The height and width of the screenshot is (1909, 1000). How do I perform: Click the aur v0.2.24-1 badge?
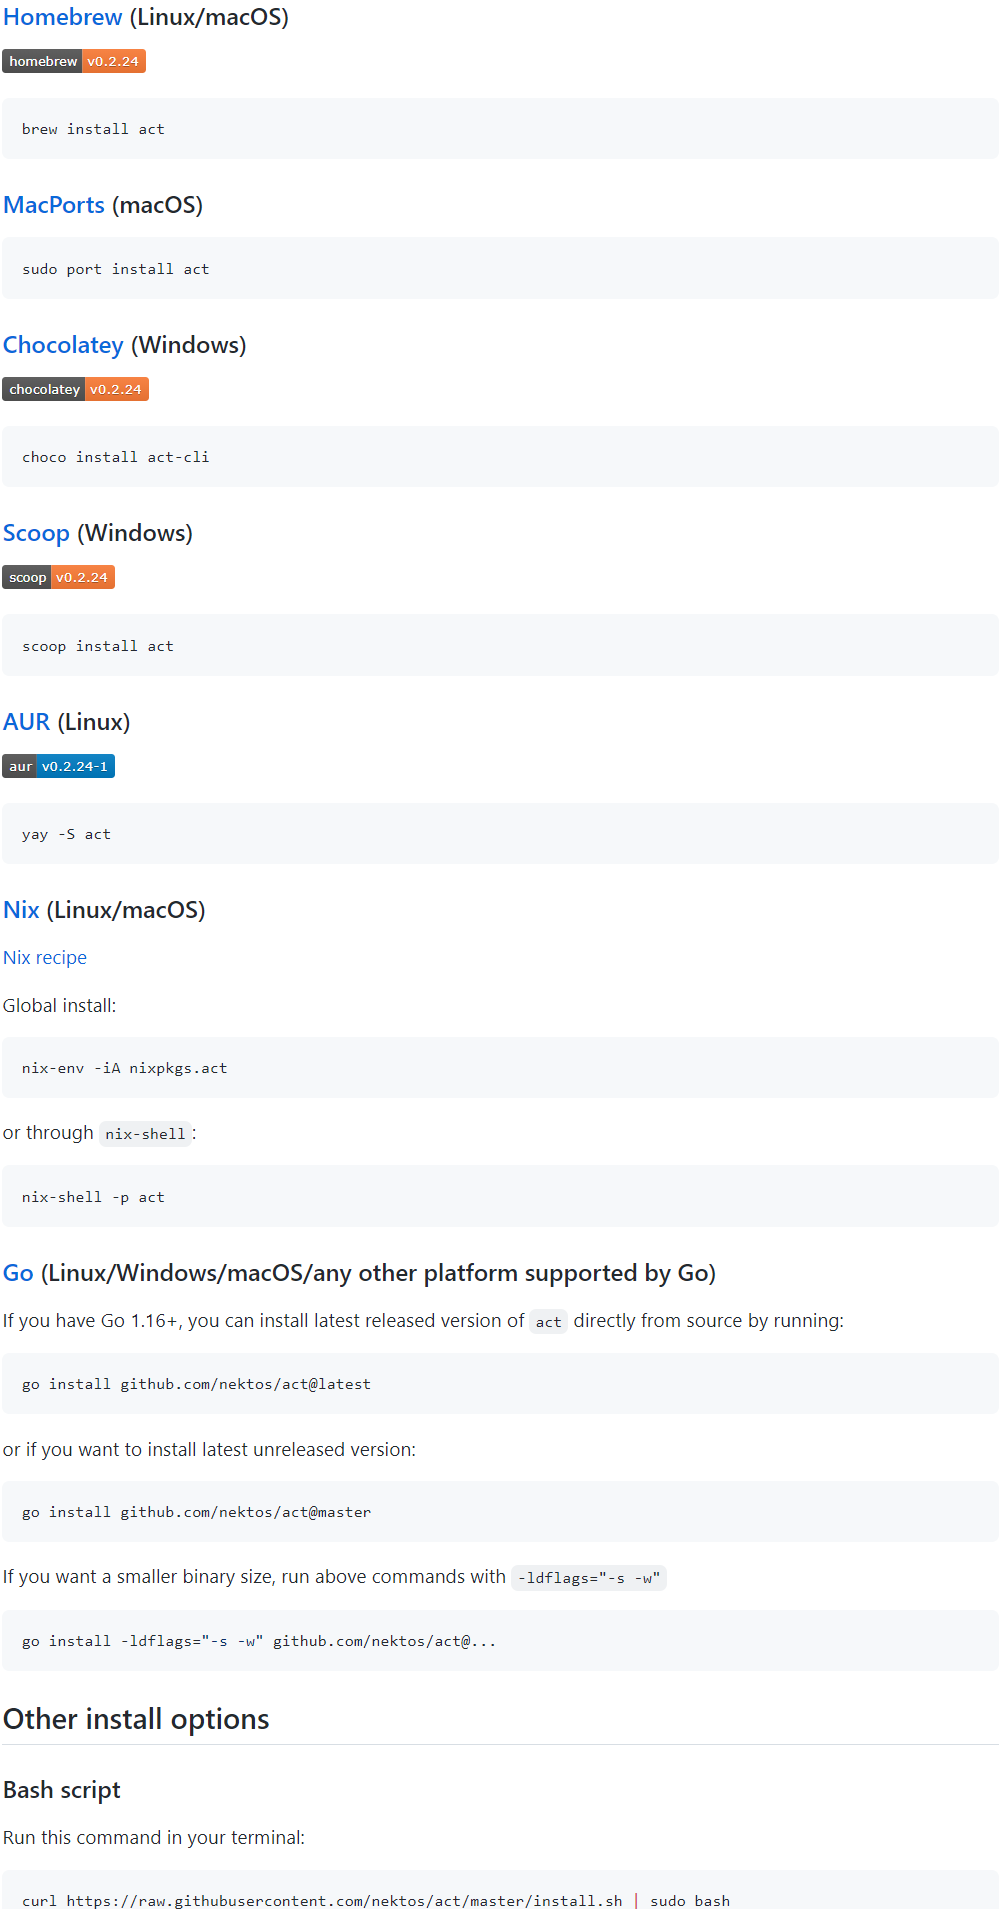[58, 766]
